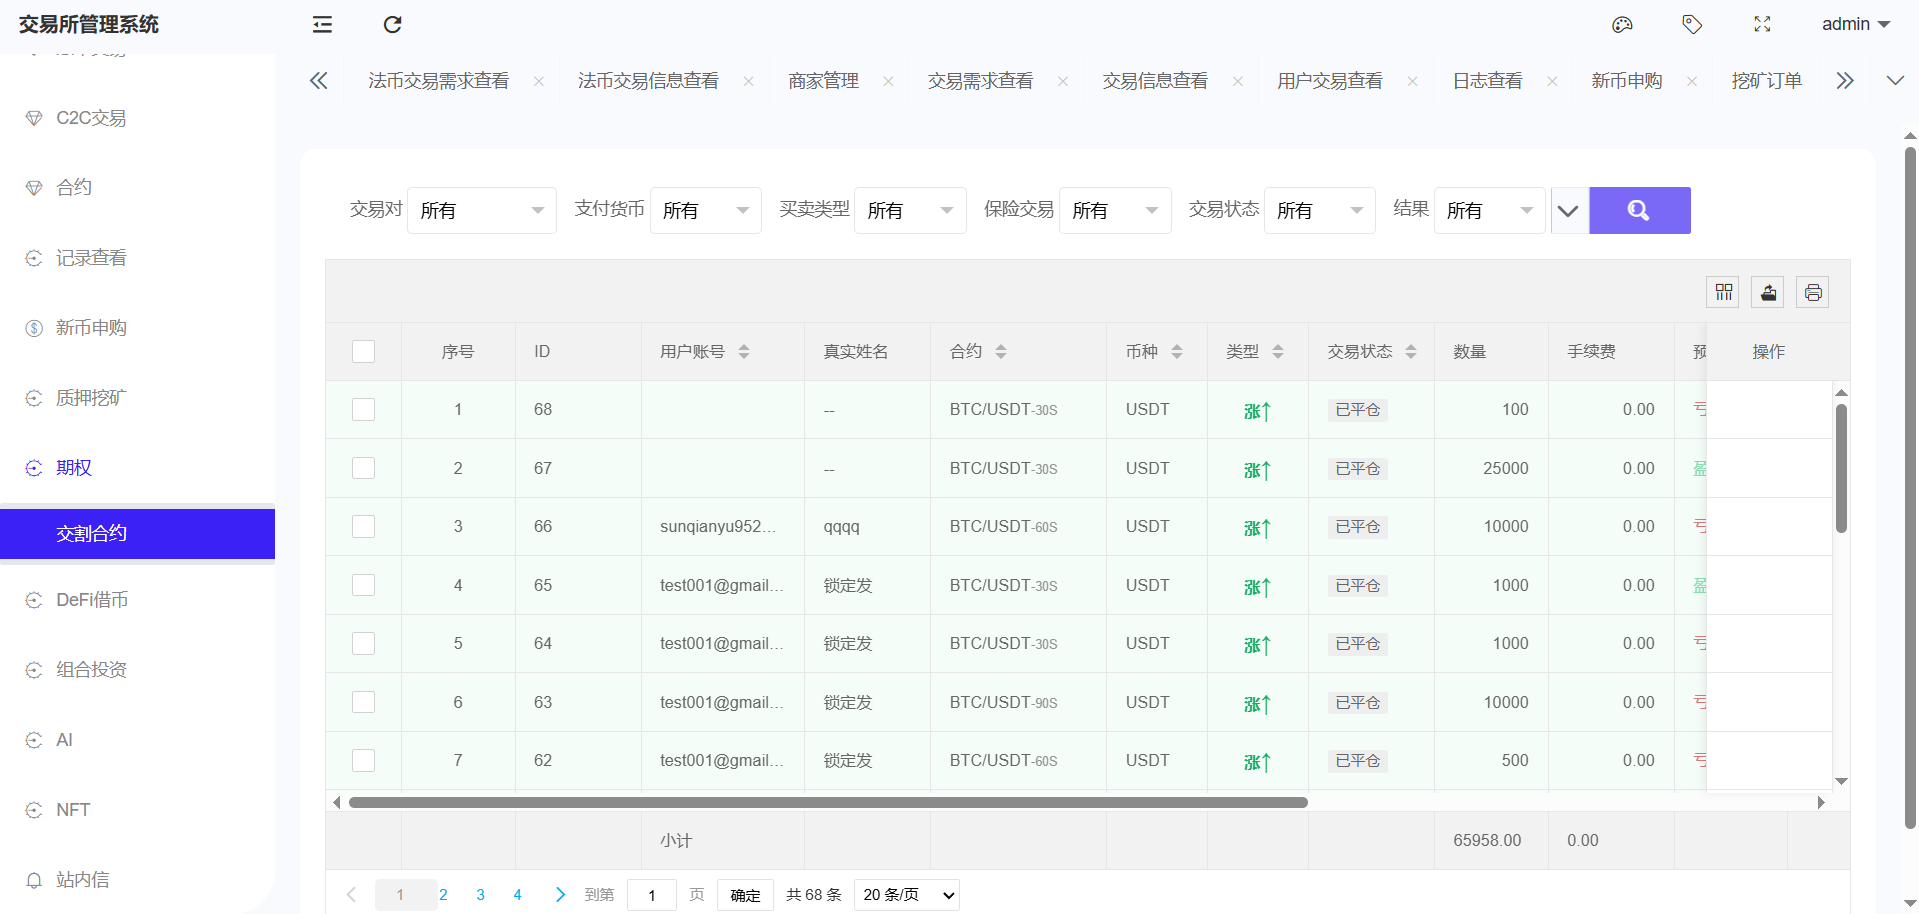Open the 20 条/页 page size selector
1919x914 pixels.
[x=906, y=895]
